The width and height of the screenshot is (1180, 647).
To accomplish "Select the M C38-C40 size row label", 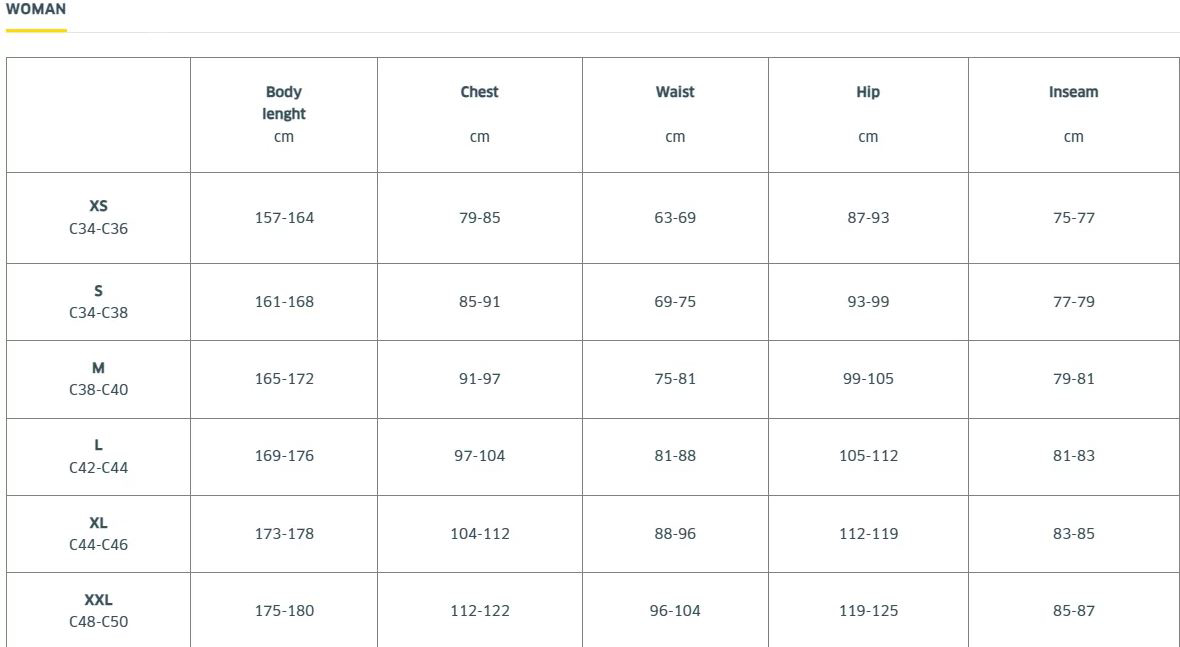I will pos(99,379).
